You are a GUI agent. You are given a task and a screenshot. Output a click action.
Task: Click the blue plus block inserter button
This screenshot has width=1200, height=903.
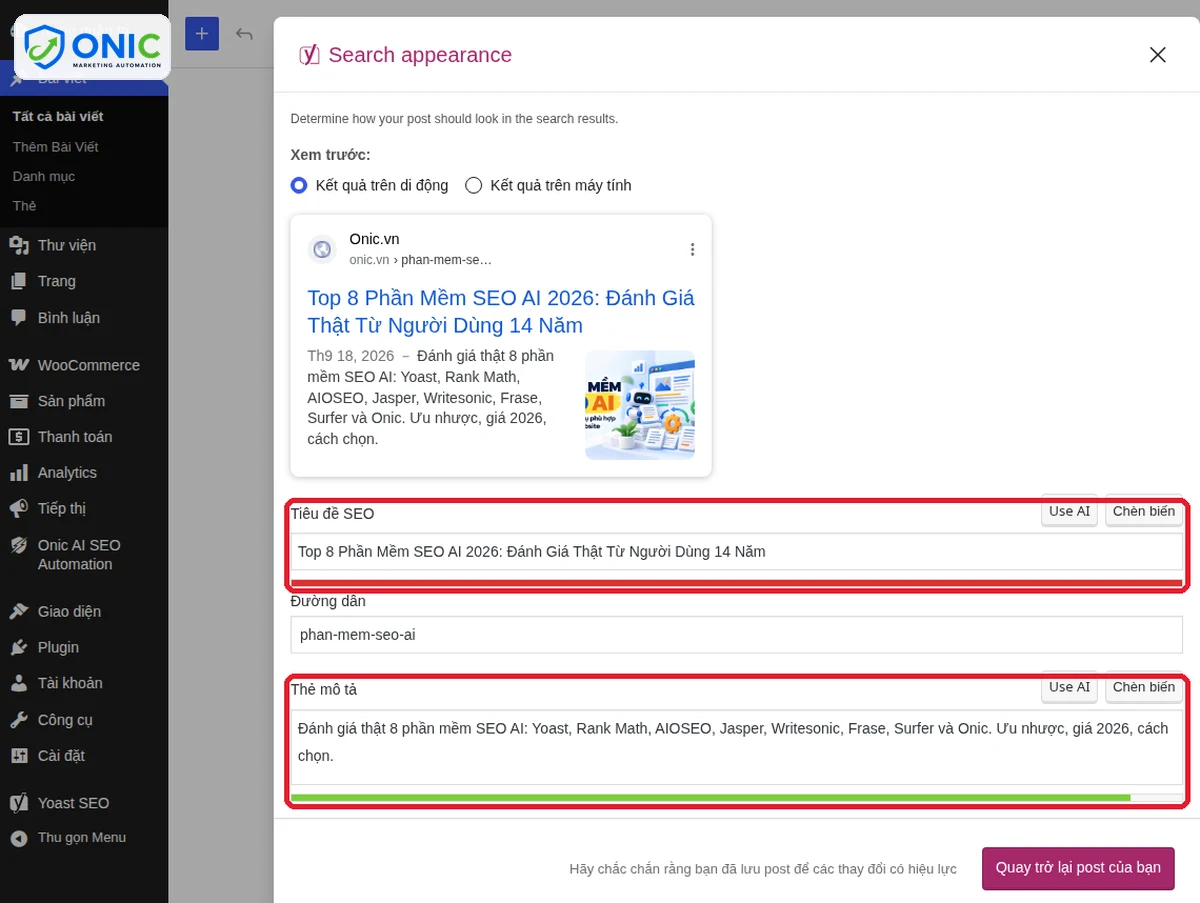(202, 34)
